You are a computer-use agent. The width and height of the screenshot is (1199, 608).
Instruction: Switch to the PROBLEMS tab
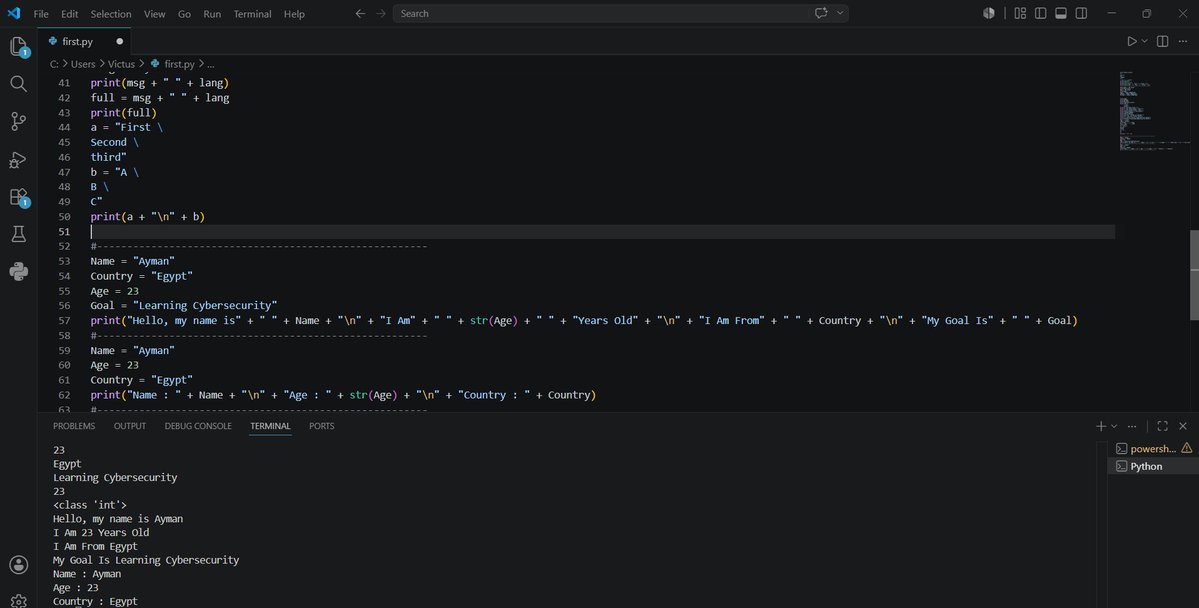tap(74, 426)
